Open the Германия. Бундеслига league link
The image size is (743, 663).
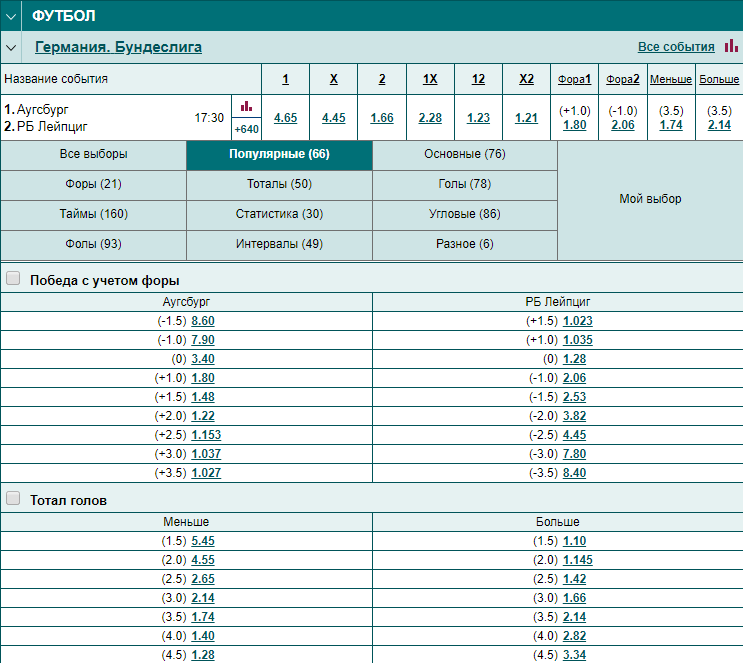coord(118,47)
